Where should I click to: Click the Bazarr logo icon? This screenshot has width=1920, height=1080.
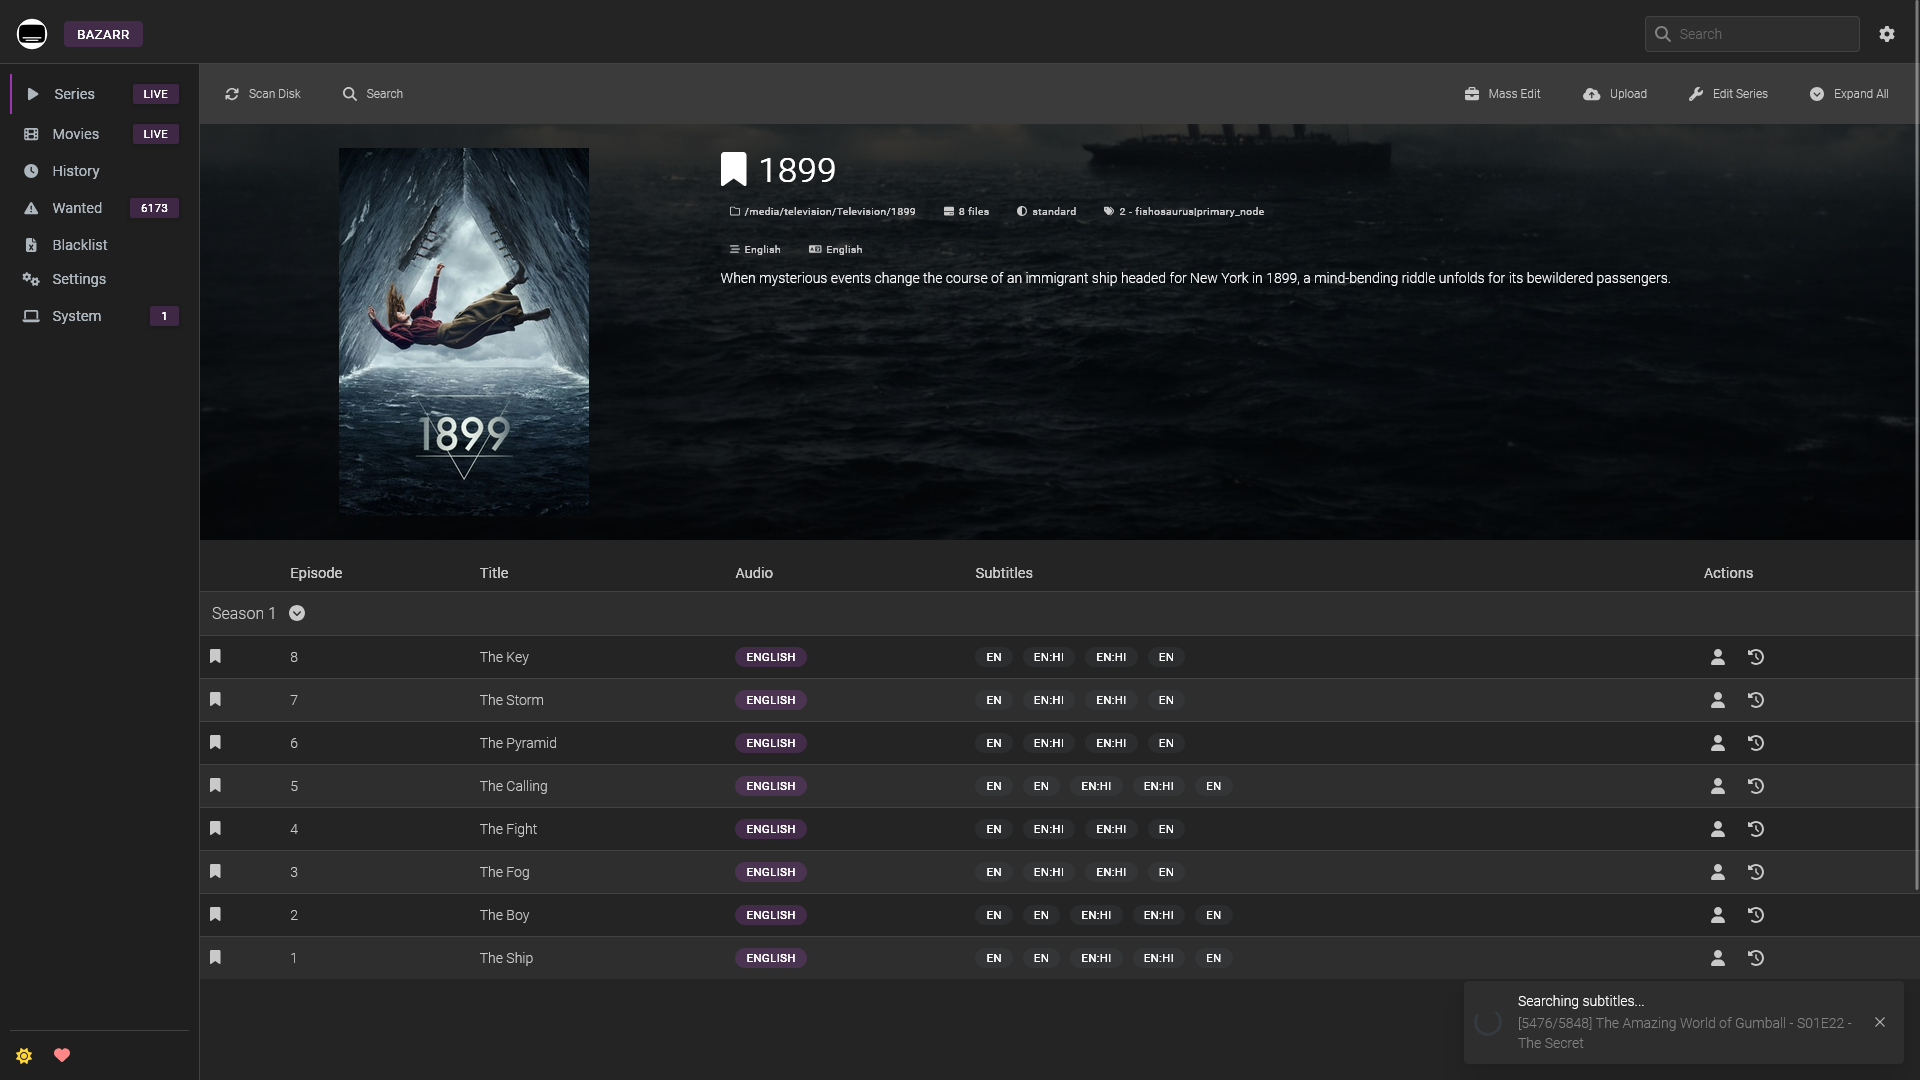tap(32, 34)
